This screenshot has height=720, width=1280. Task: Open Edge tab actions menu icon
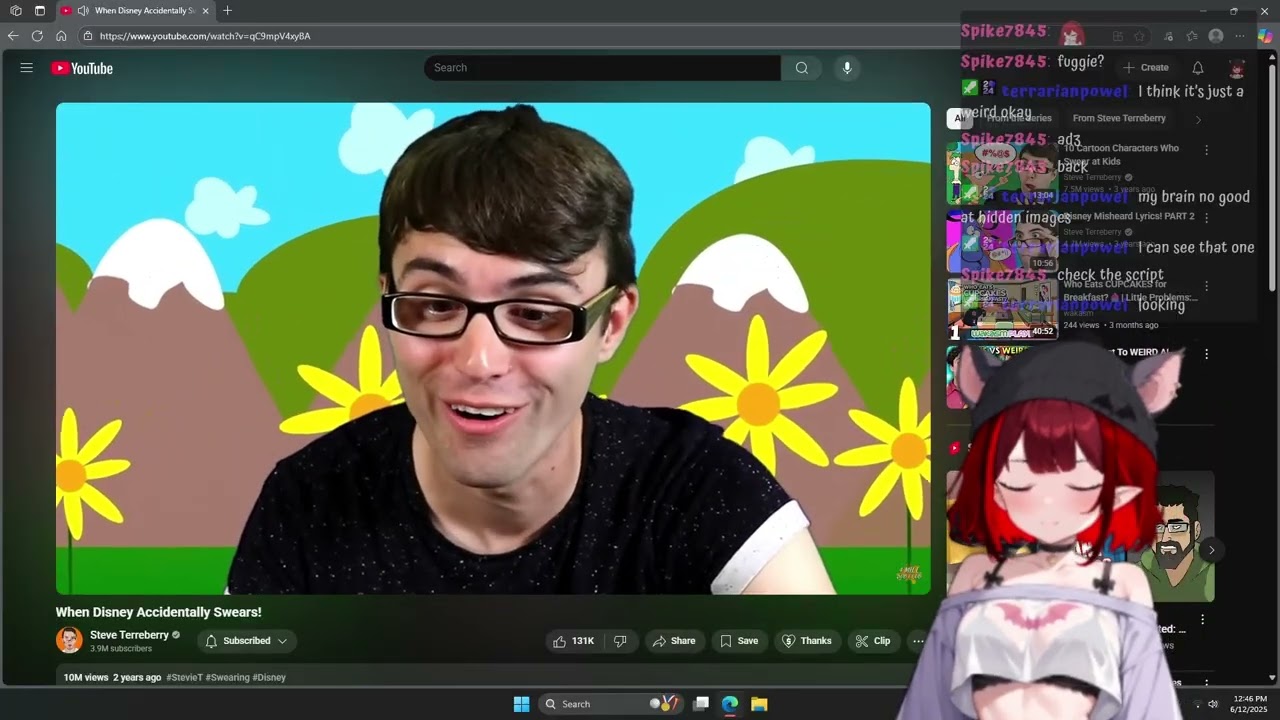[40, 11]
